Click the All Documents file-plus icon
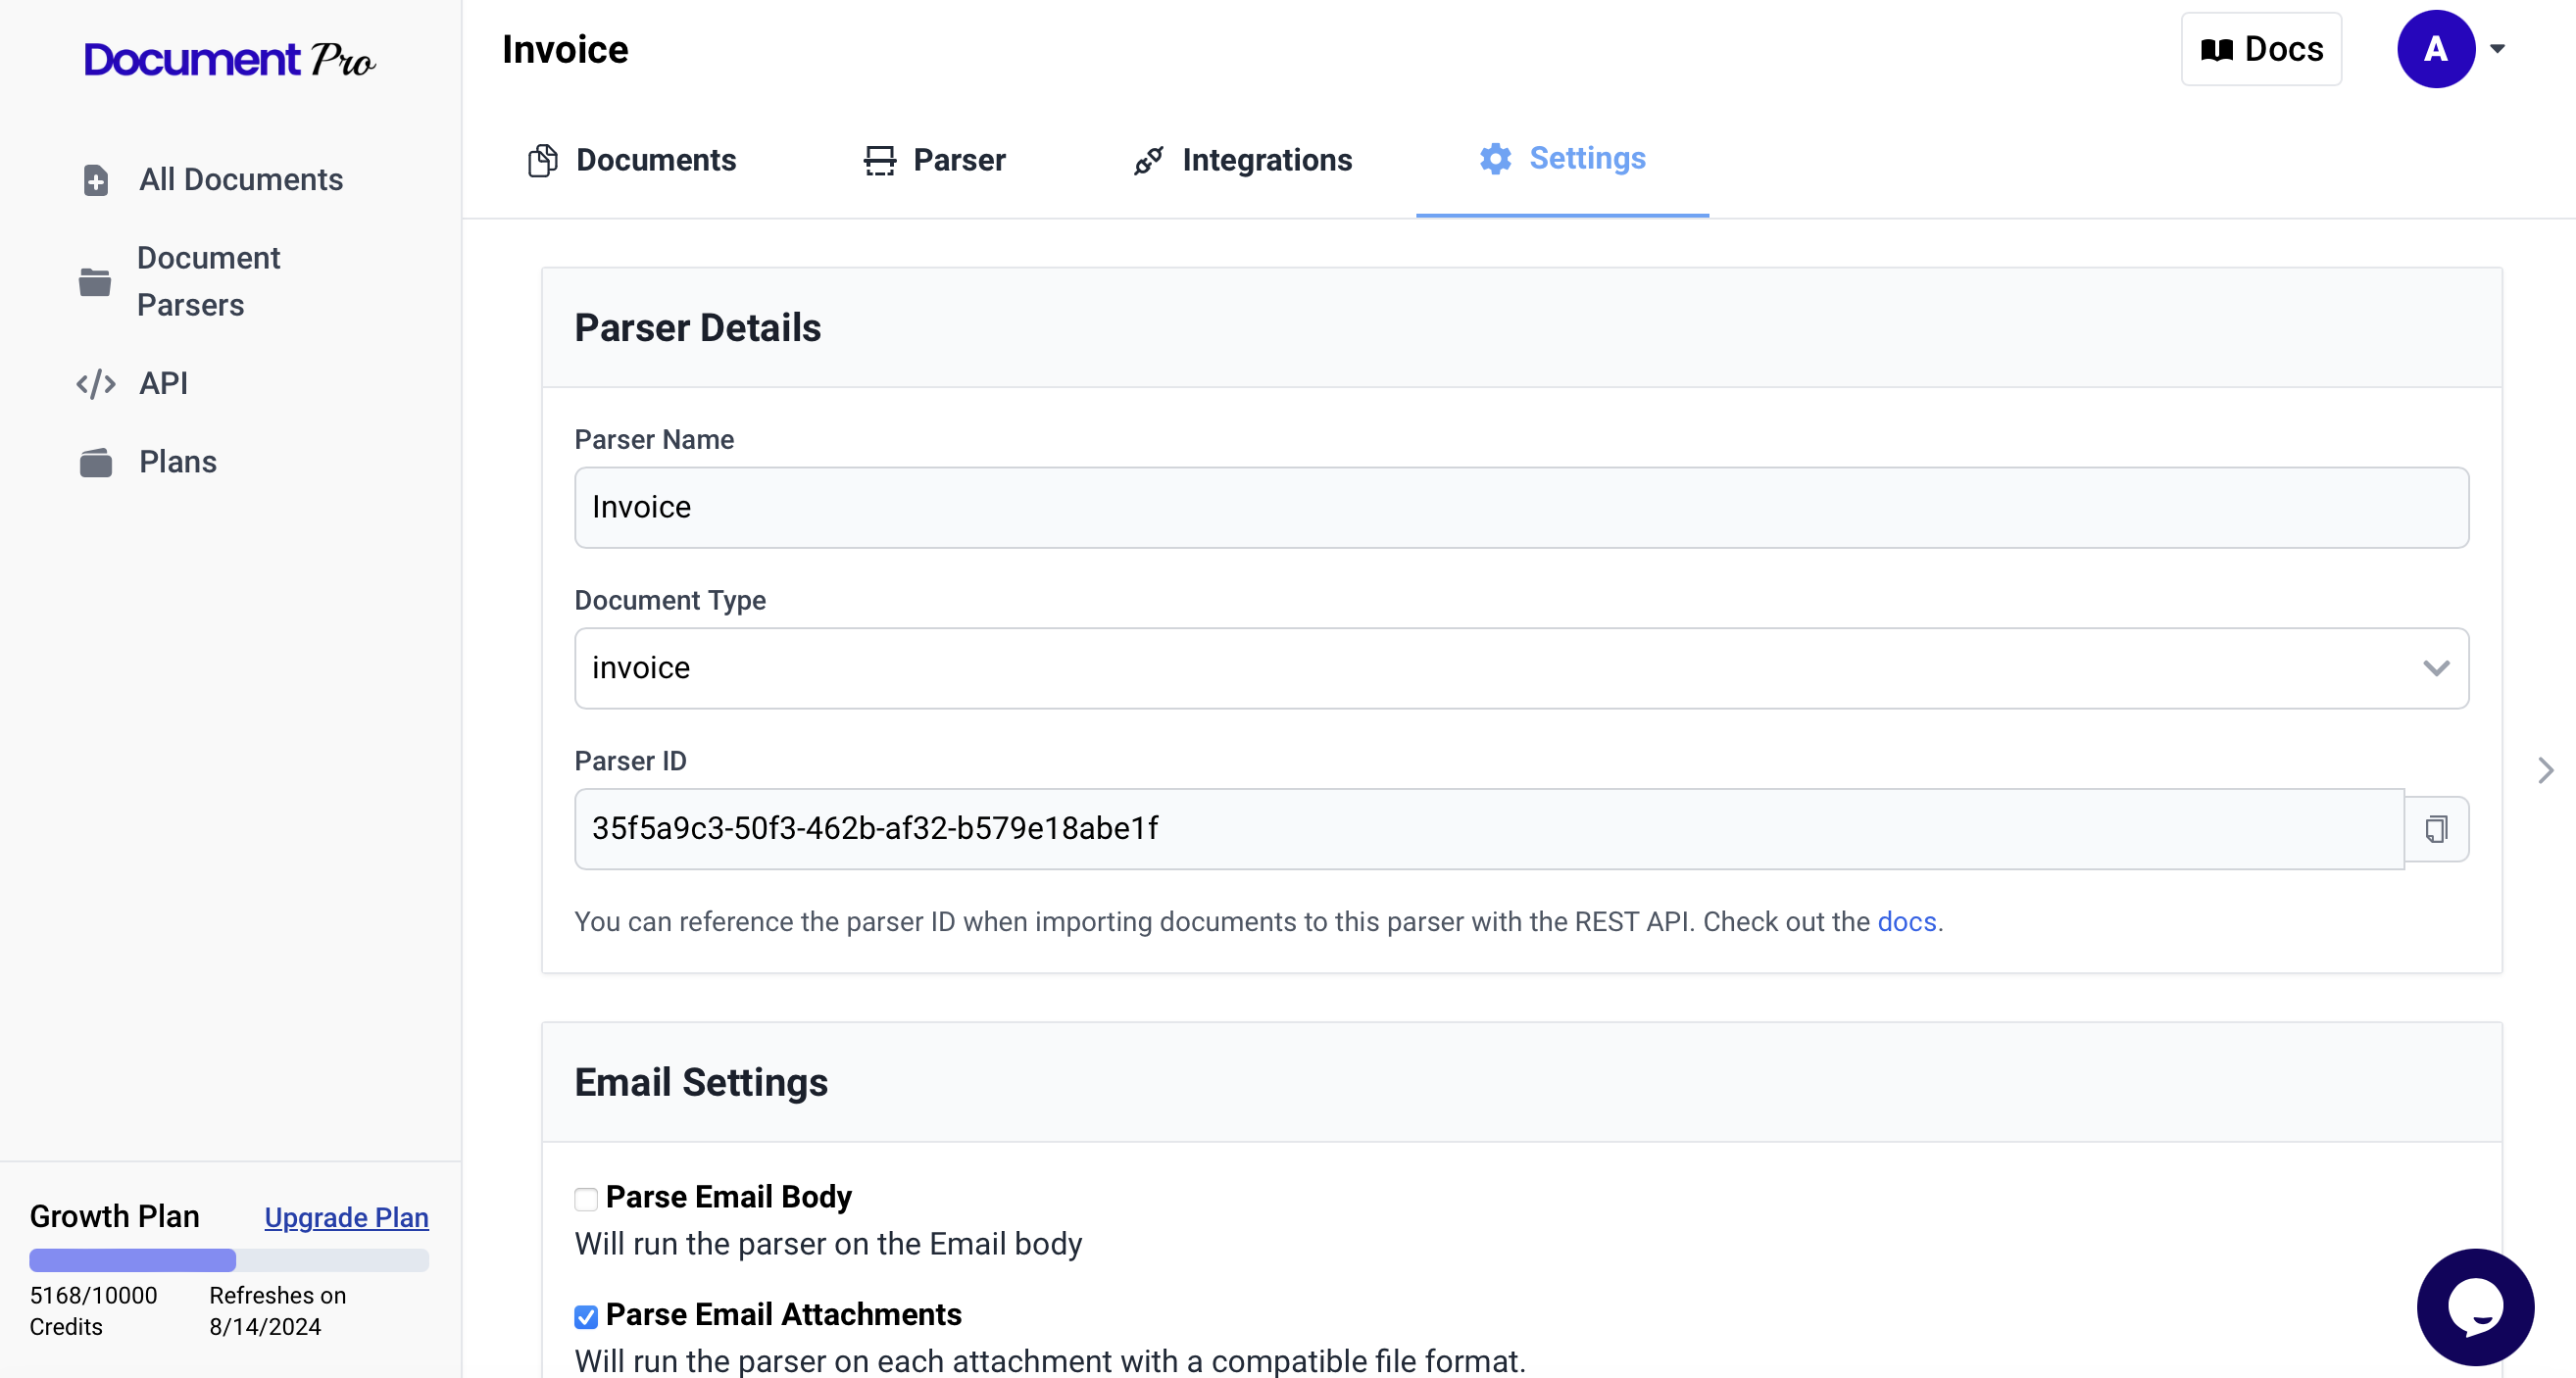 (96, 180)
